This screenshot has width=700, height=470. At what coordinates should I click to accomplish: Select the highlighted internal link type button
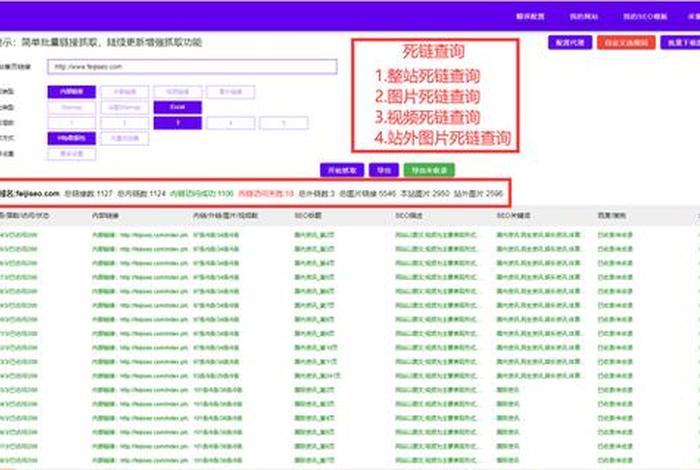71,92
